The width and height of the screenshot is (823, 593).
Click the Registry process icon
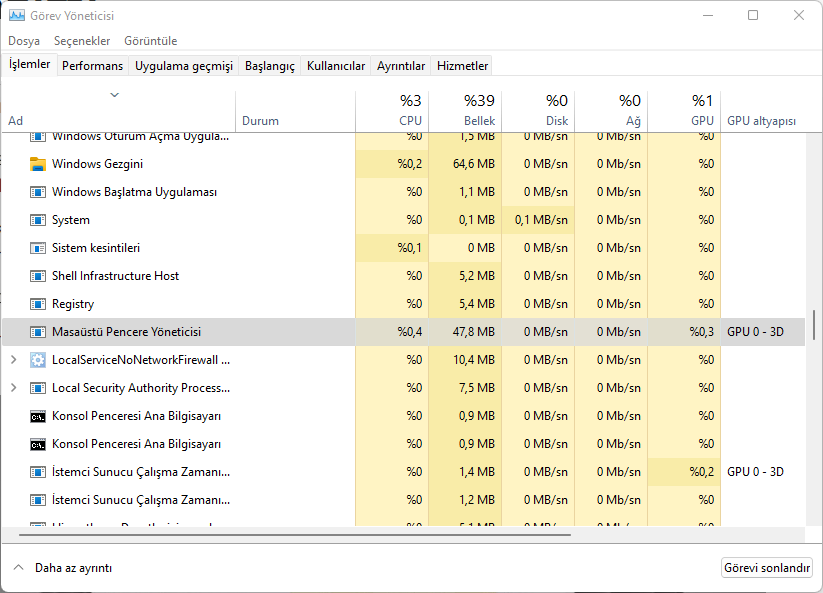click(38, 304)
